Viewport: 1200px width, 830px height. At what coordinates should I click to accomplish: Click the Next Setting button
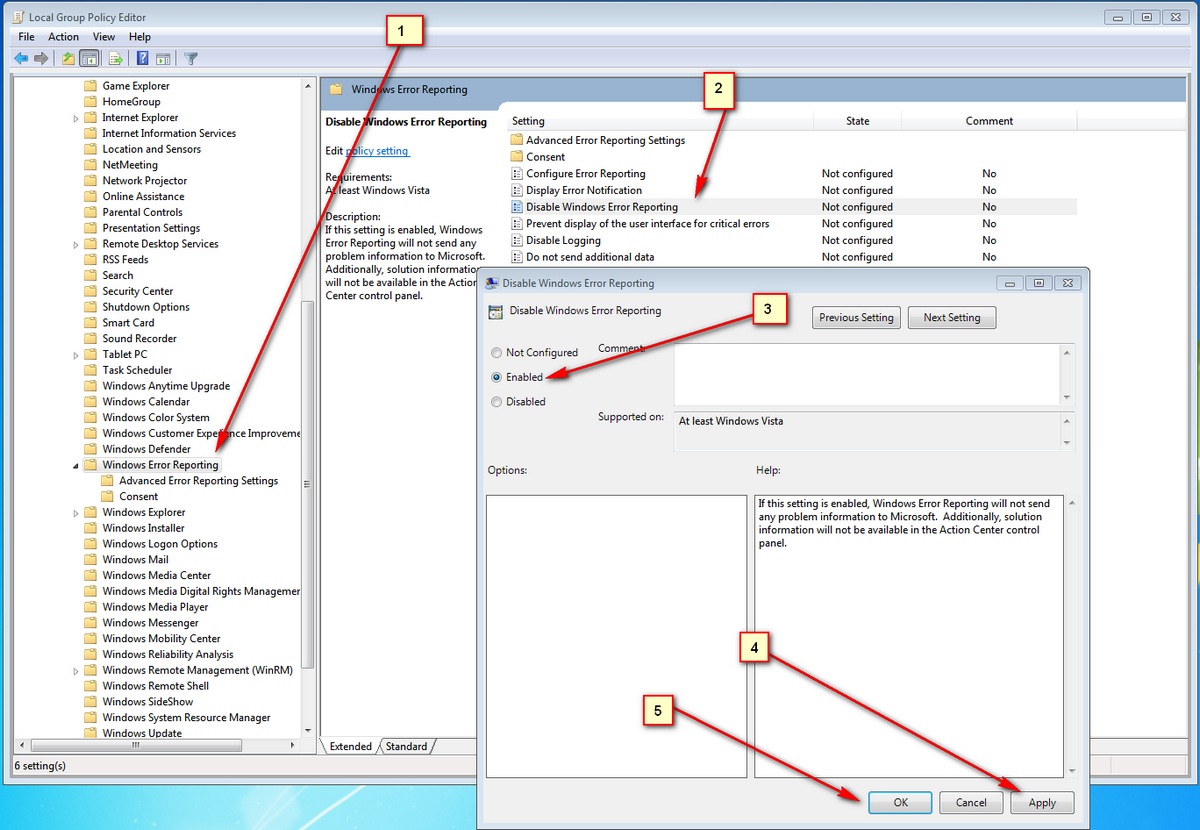point(952,318)
